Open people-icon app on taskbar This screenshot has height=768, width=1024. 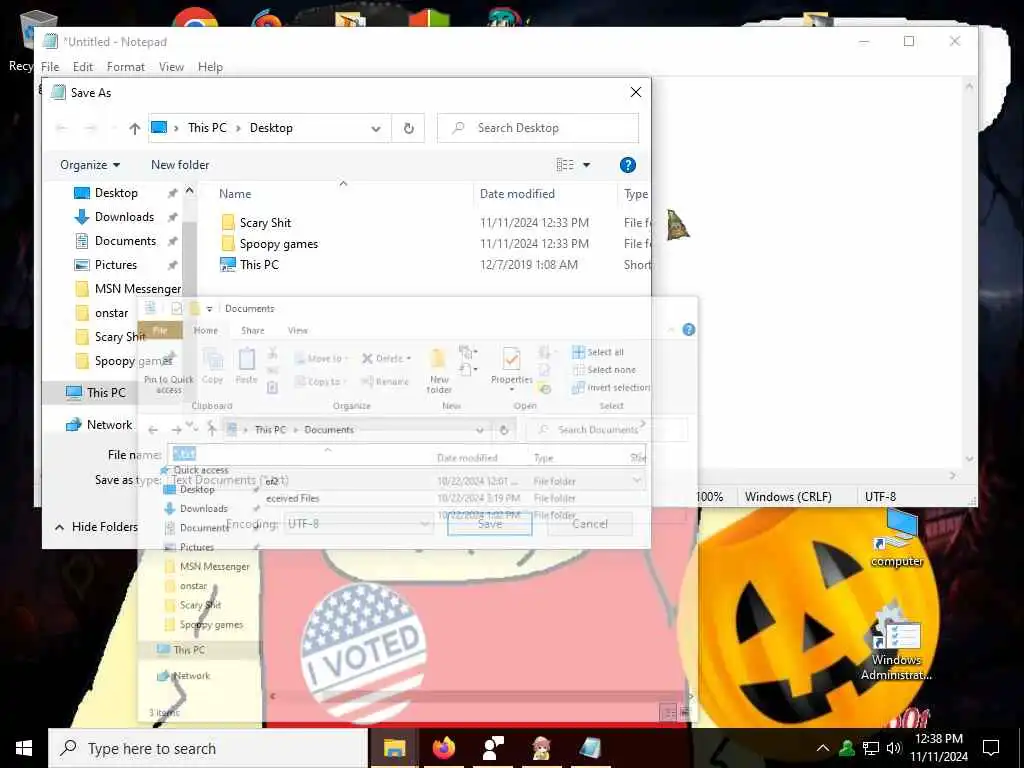click(493, 748)
